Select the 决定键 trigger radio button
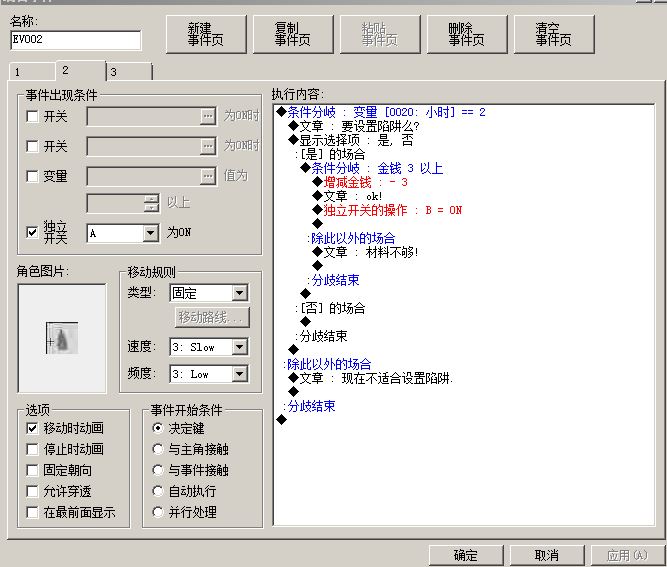The image size is (667, 567). pos(158,428)
